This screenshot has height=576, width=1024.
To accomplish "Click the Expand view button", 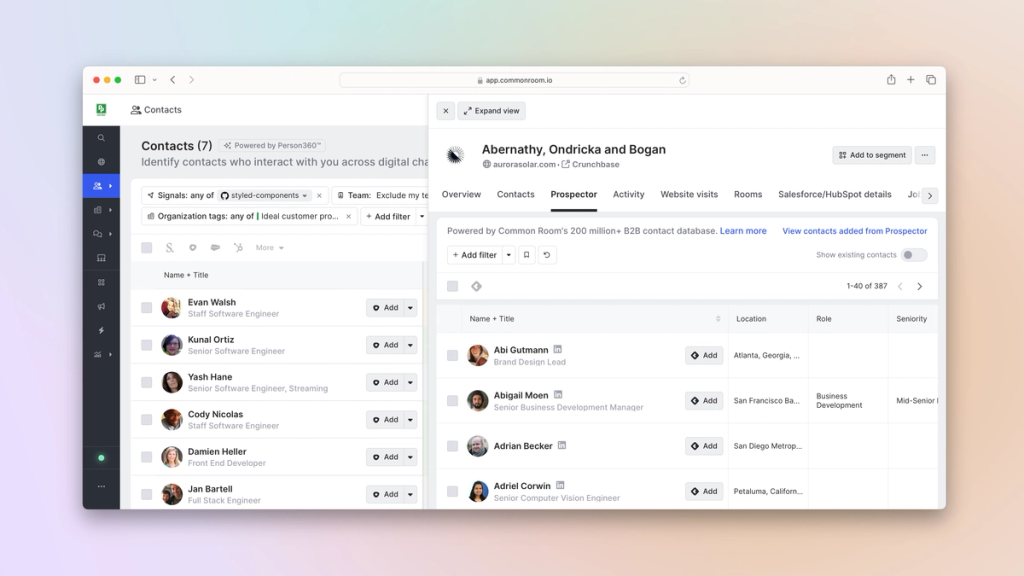I will tap(492, 111).
